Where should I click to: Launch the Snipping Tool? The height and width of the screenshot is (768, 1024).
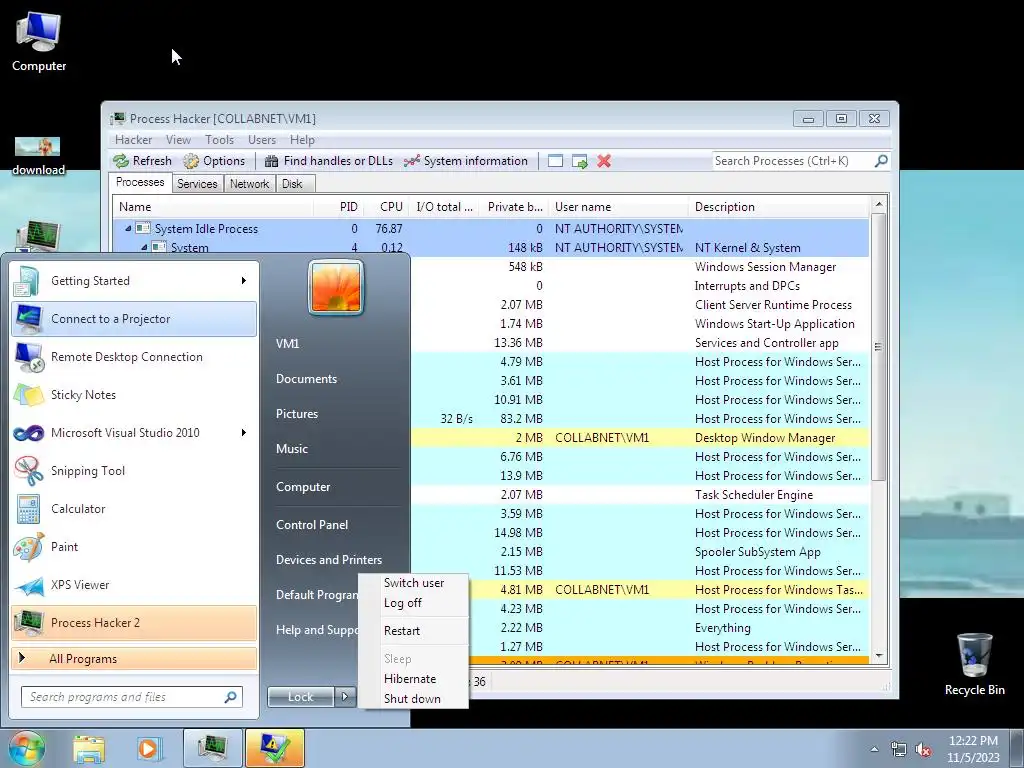point(134,471)
